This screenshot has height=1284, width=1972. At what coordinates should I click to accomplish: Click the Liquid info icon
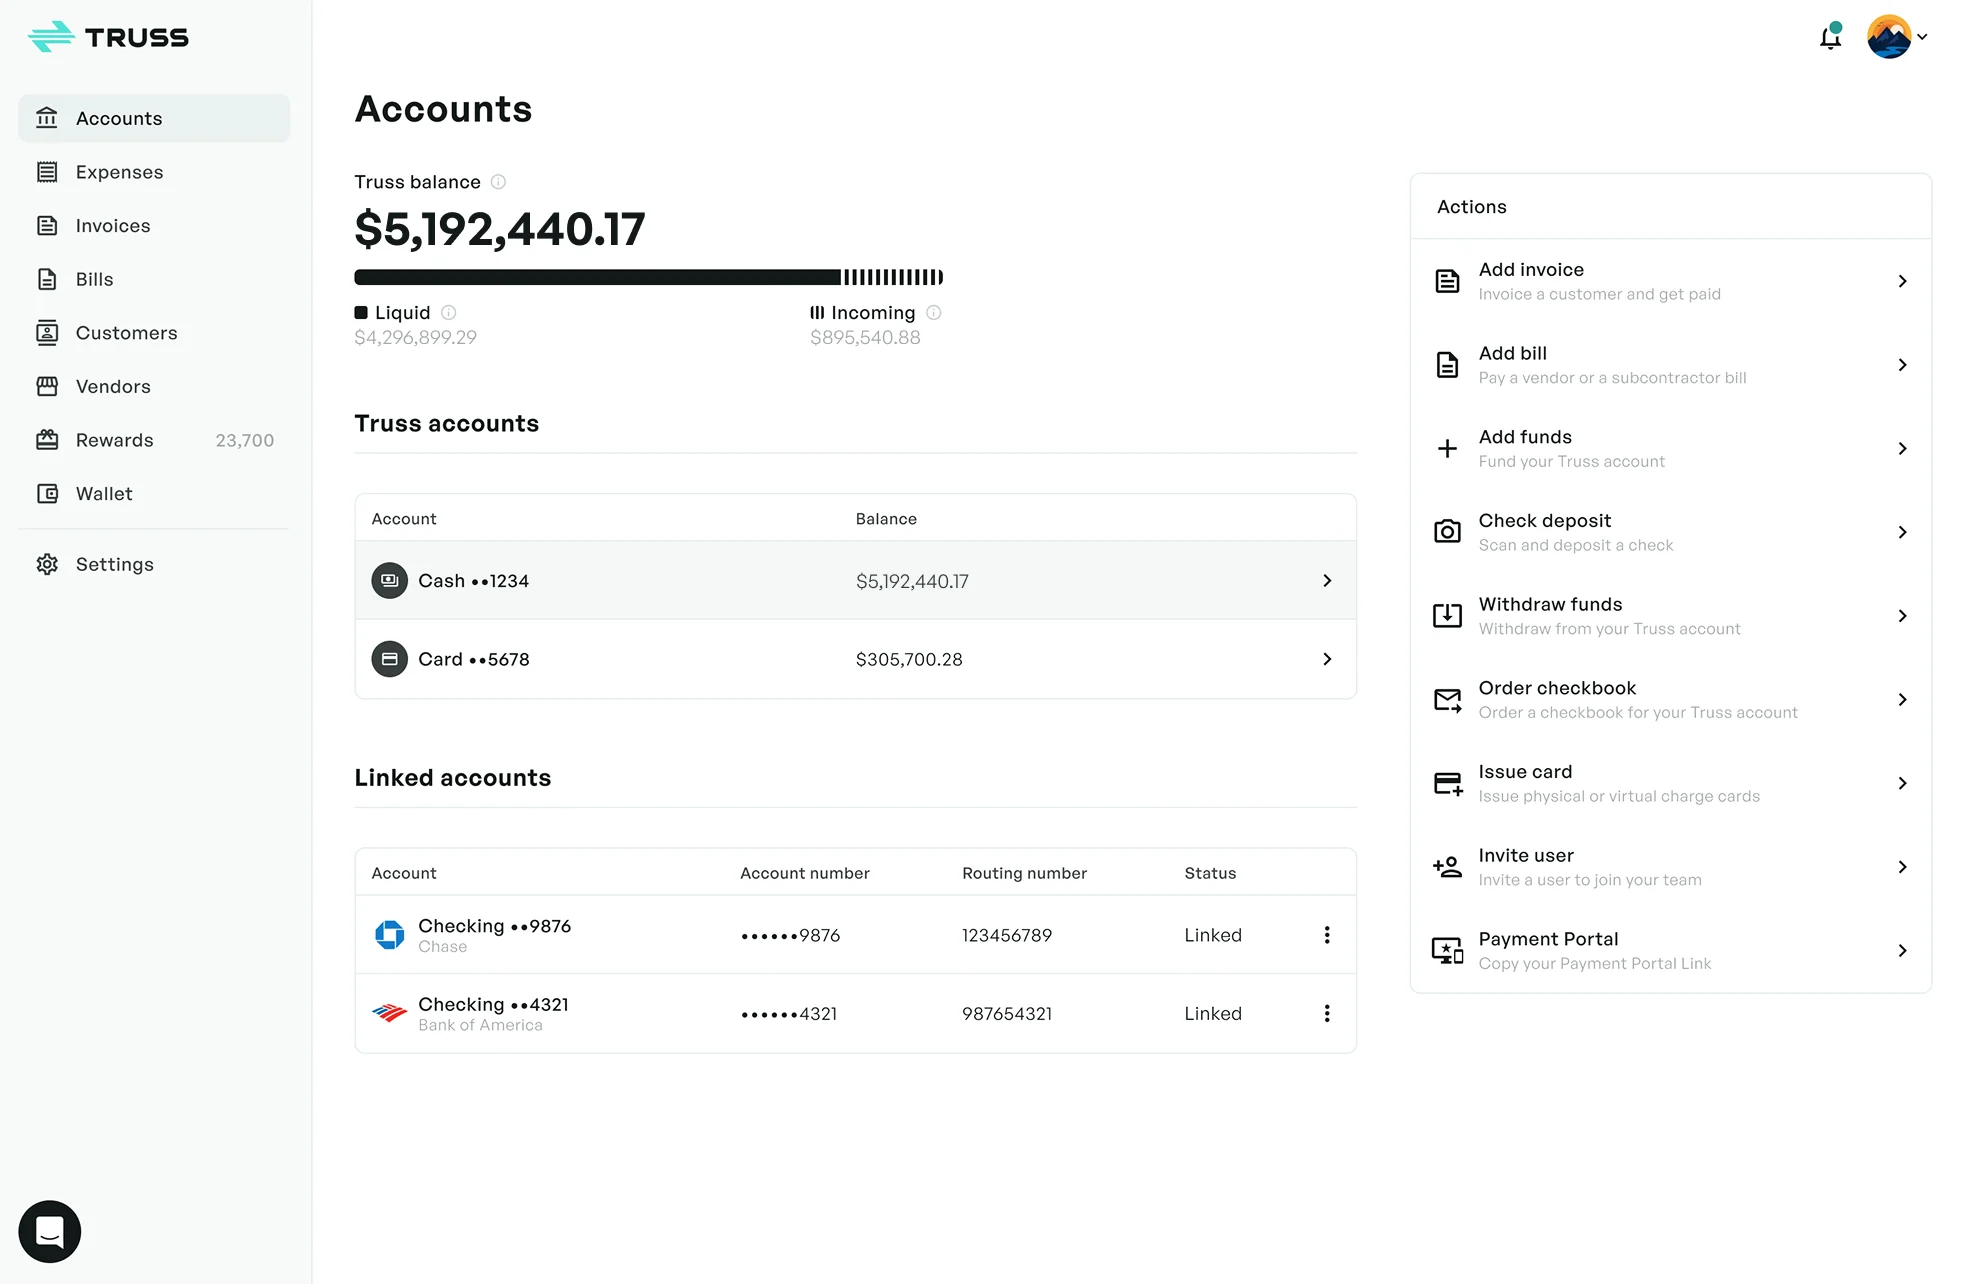pos(449,313)
